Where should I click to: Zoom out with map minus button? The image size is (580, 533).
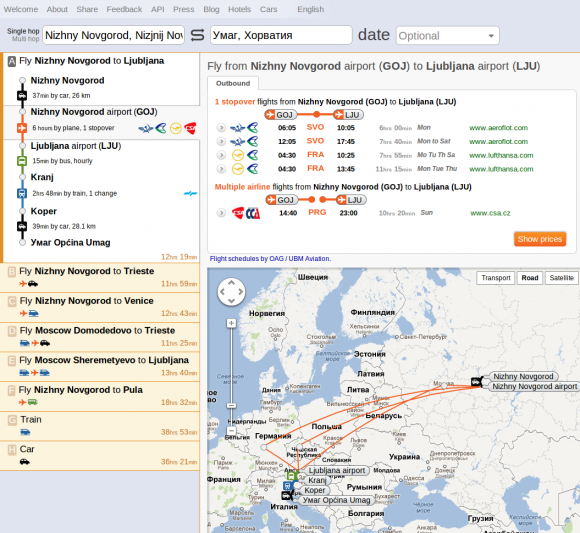231,431
